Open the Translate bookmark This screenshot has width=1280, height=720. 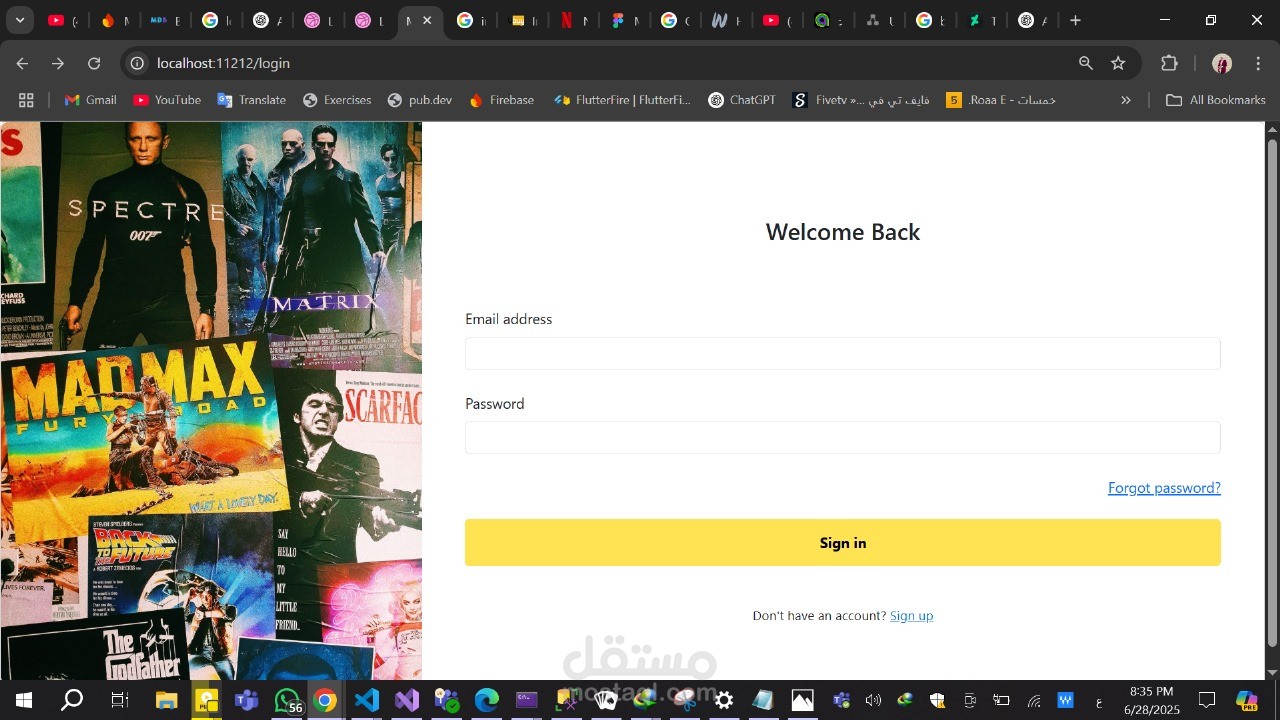point(252,100)
